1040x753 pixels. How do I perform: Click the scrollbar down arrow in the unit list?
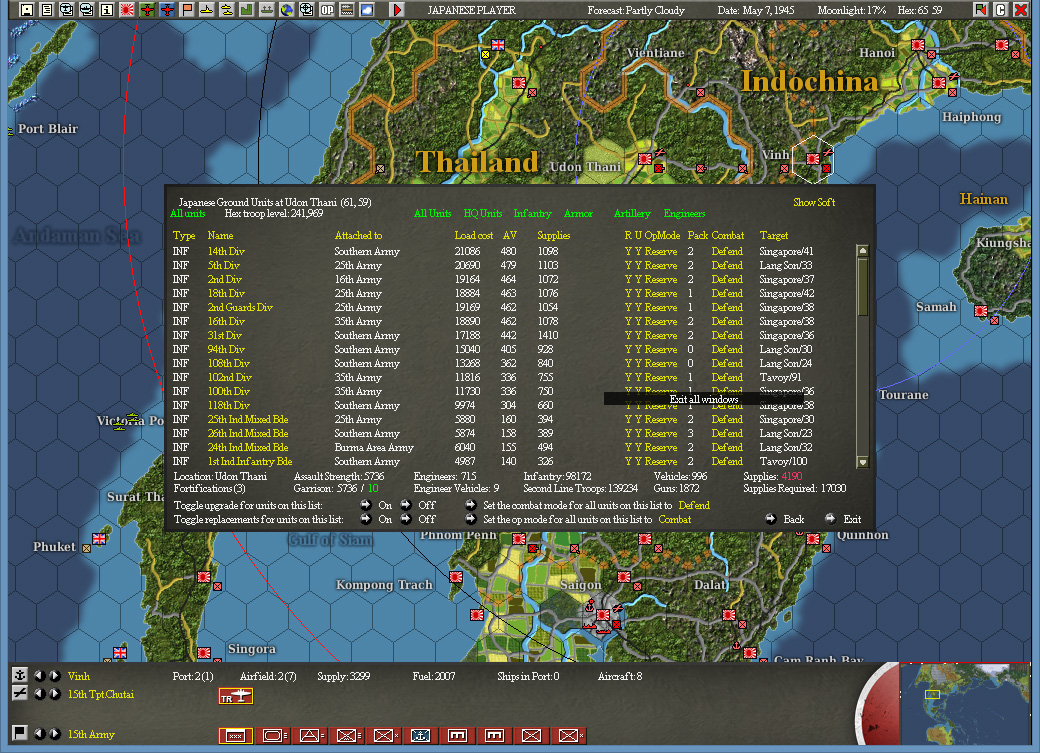(x=861, y=461)
